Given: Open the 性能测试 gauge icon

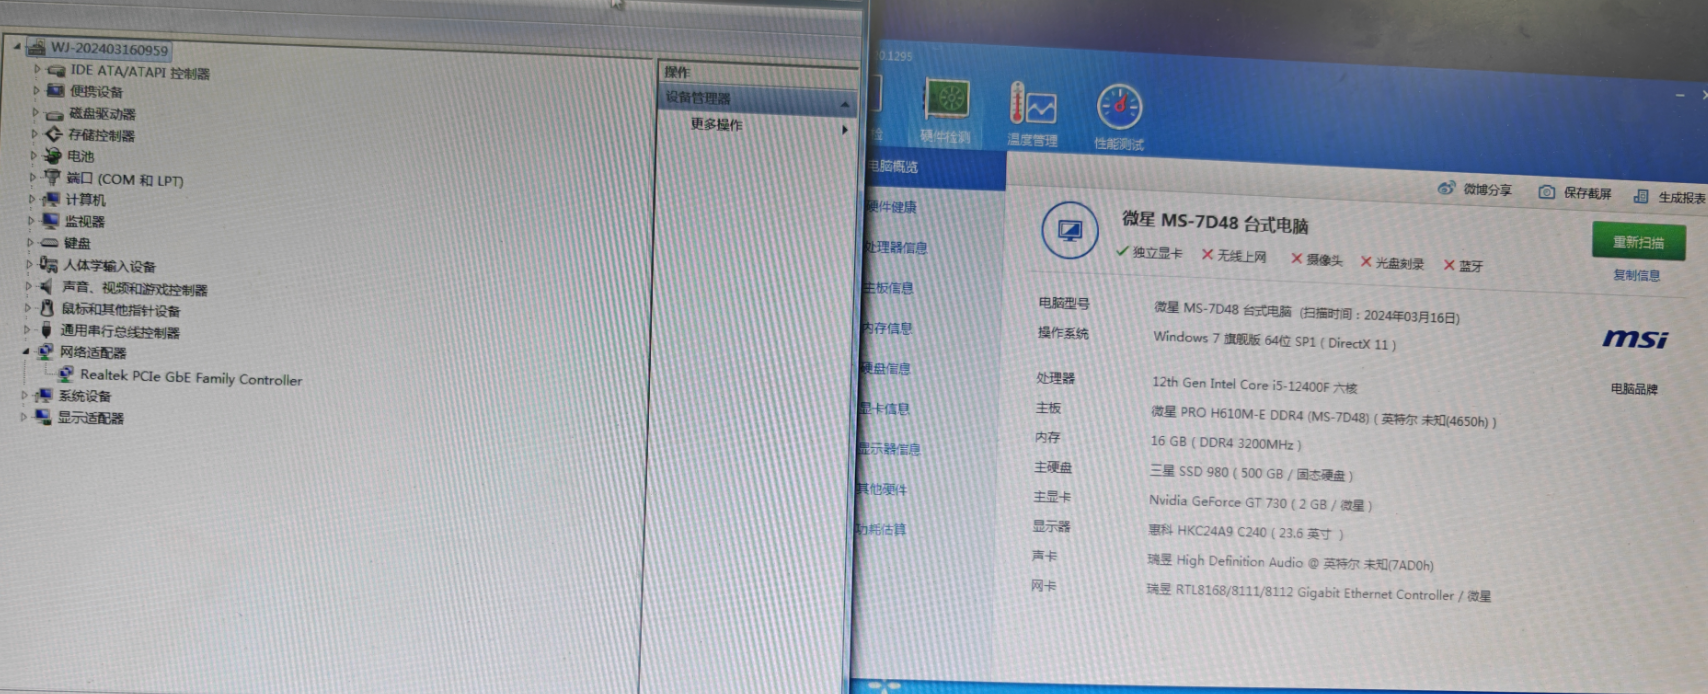Looking at the screenshot, I should pyautogui.click(x=1119, y=107).
